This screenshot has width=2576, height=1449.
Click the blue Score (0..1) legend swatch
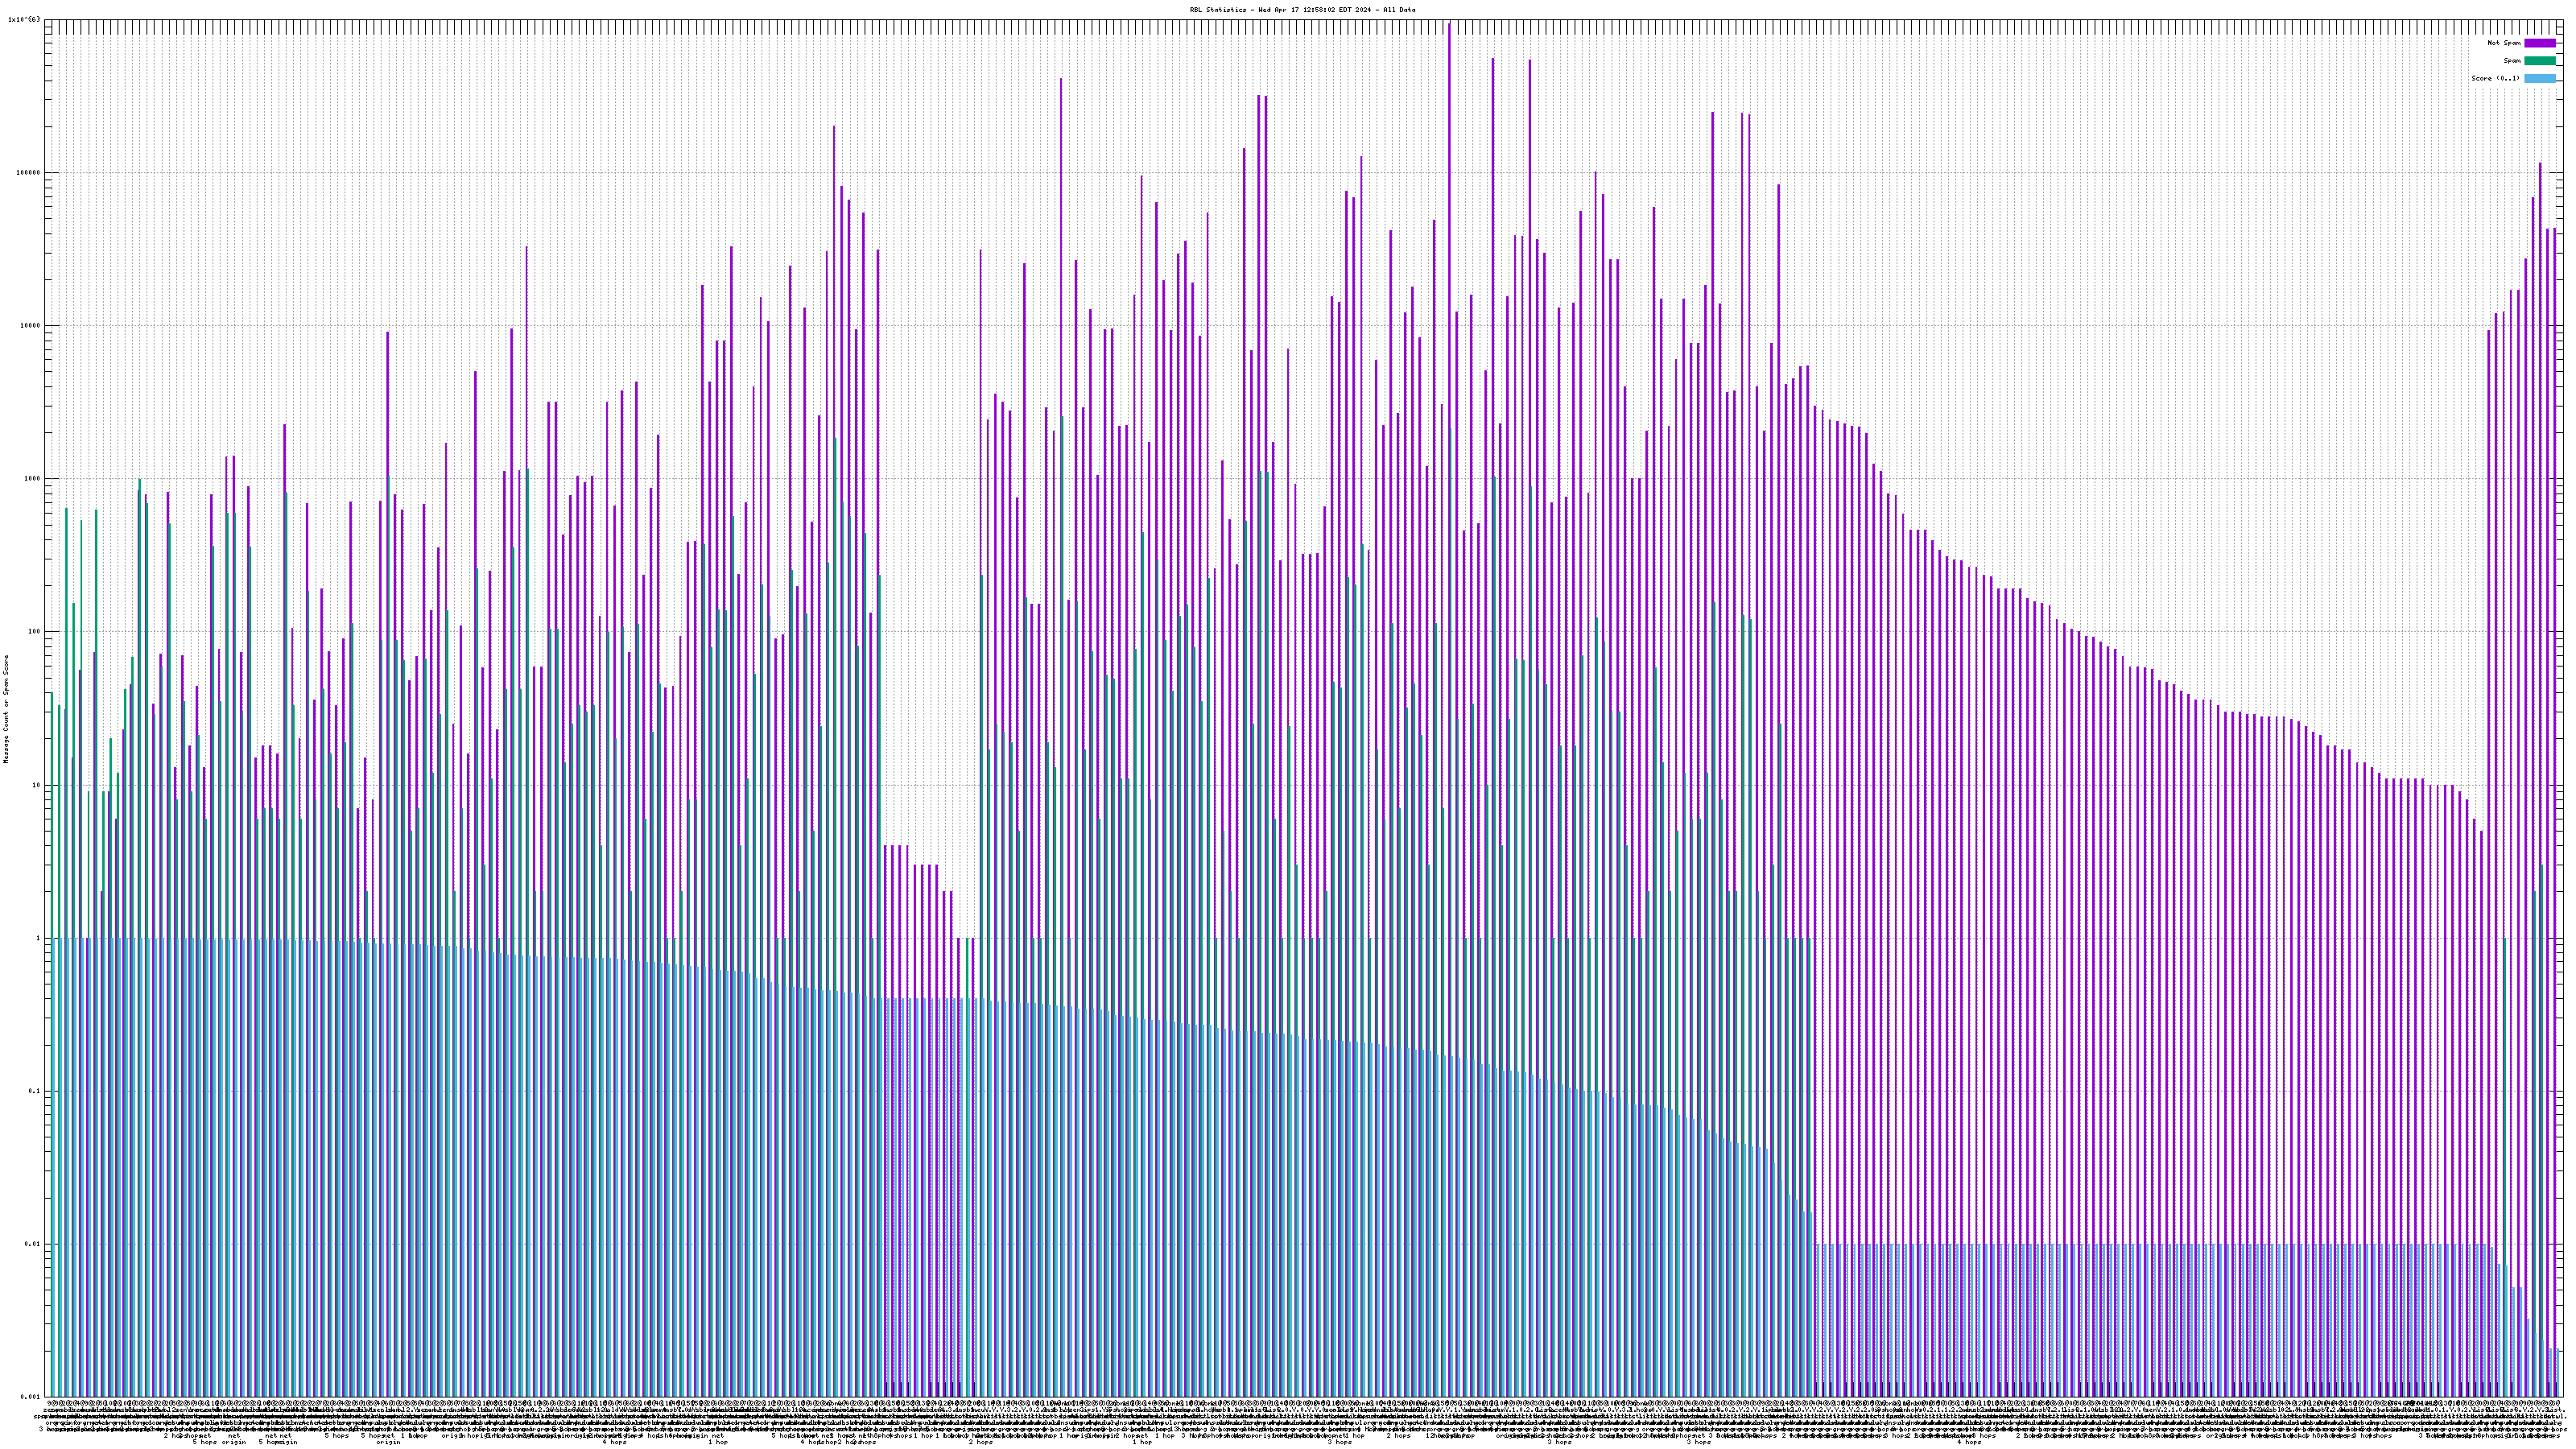[x=2539, y=78]
